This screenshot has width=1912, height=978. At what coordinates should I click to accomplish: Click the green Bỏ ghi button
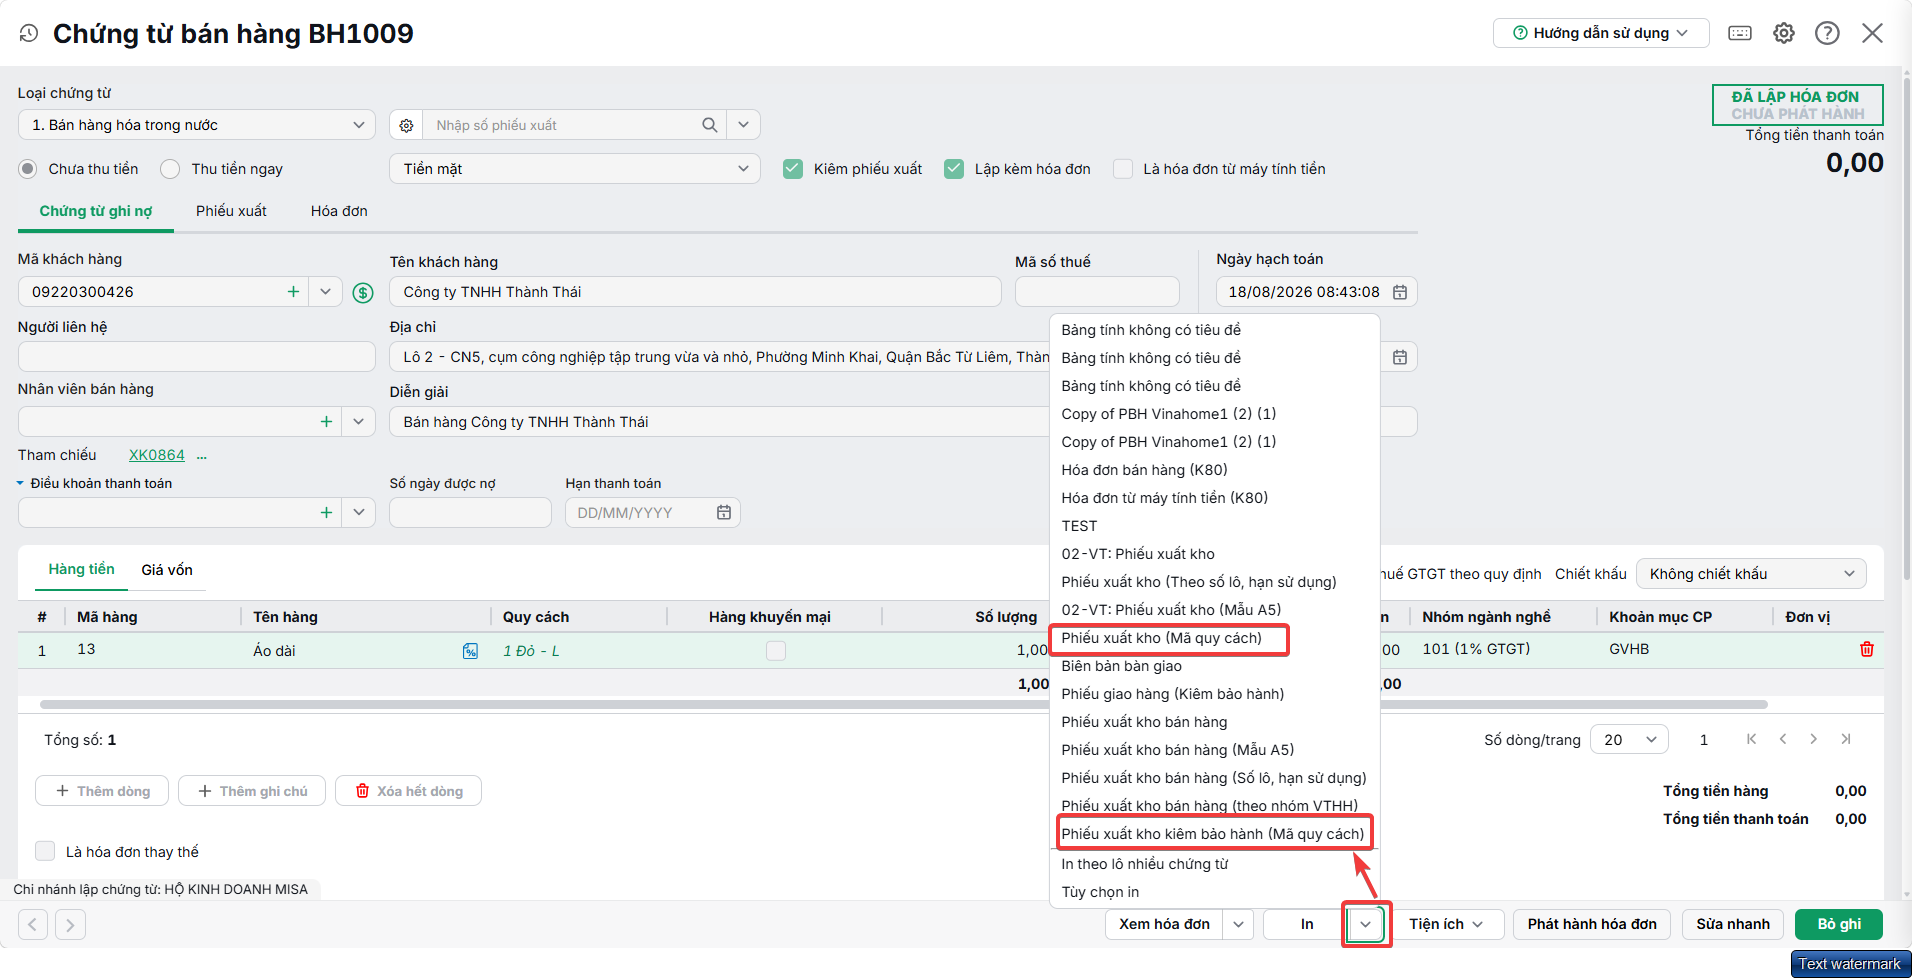tap(1839, 924)
